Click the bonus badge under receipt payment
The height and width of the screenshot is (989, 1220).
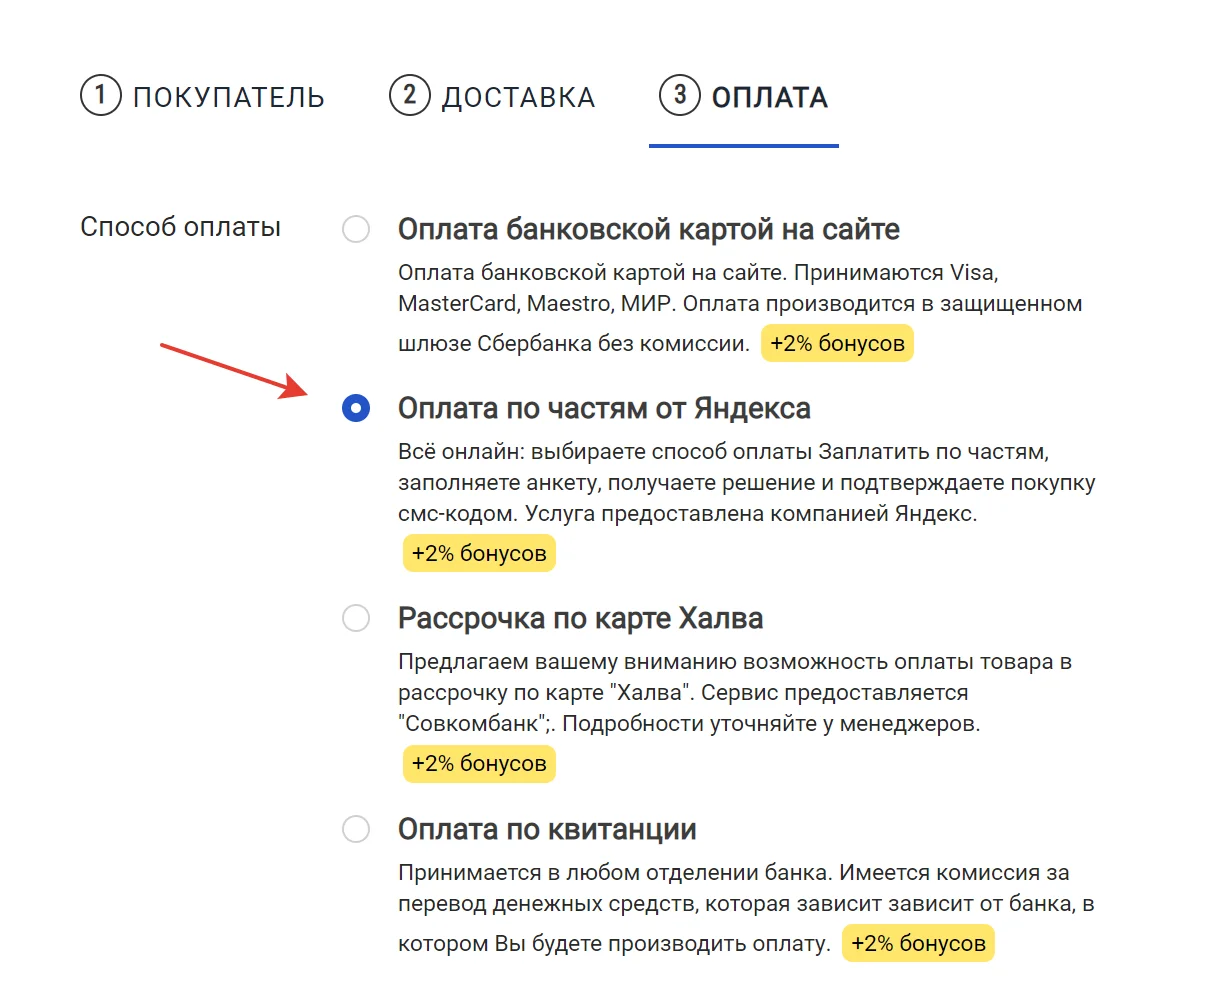[918, 943]
